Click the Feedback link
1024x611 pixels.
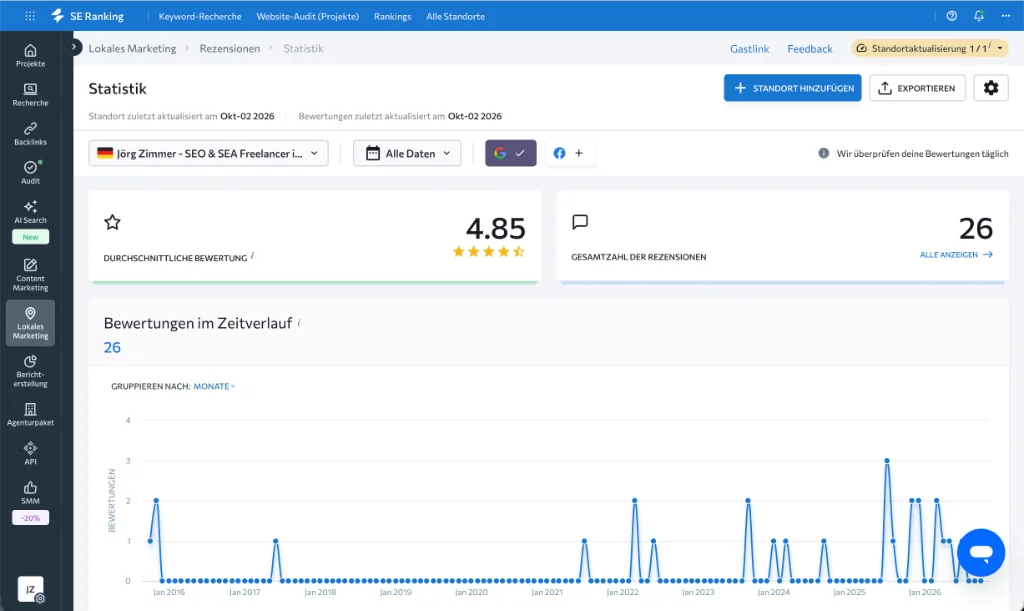810,49
